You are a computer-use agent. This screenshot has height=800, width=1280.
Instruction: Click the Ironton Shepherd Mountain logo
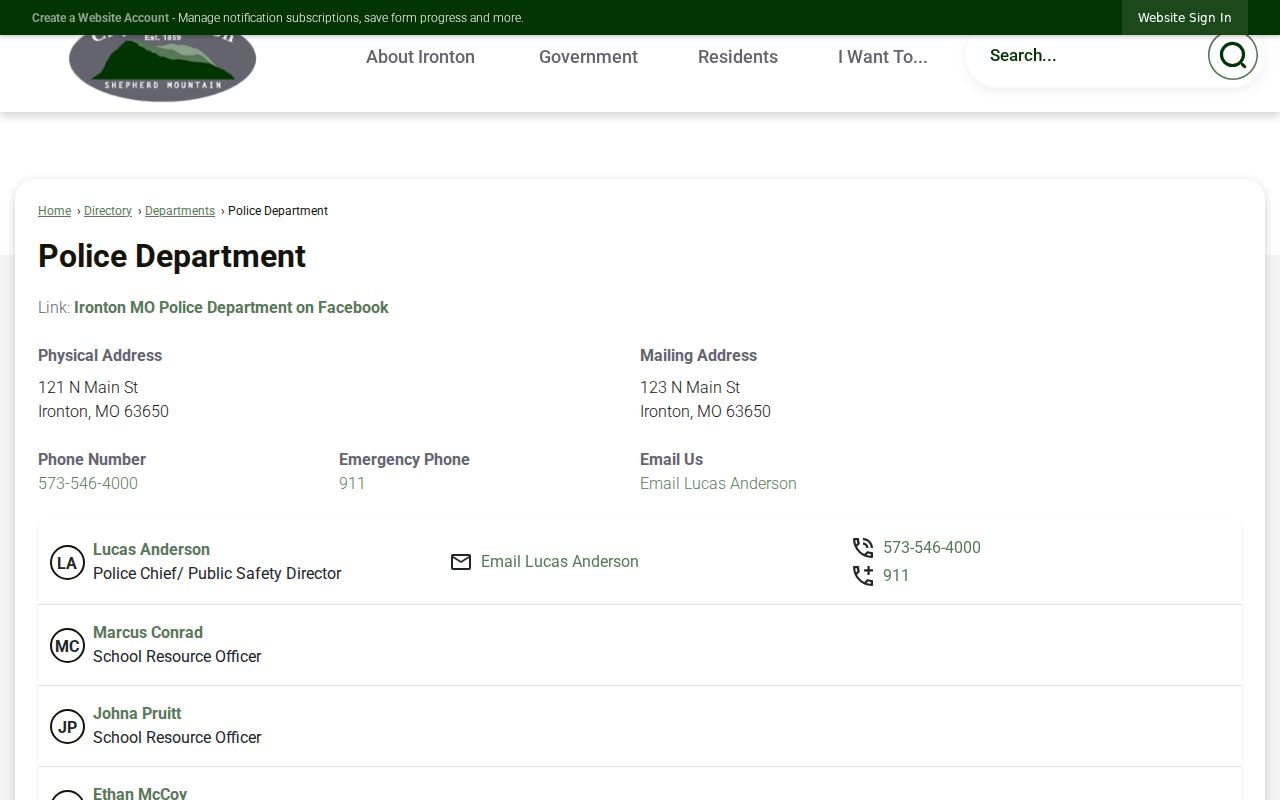pyautogui.click(x=162, y=68)
